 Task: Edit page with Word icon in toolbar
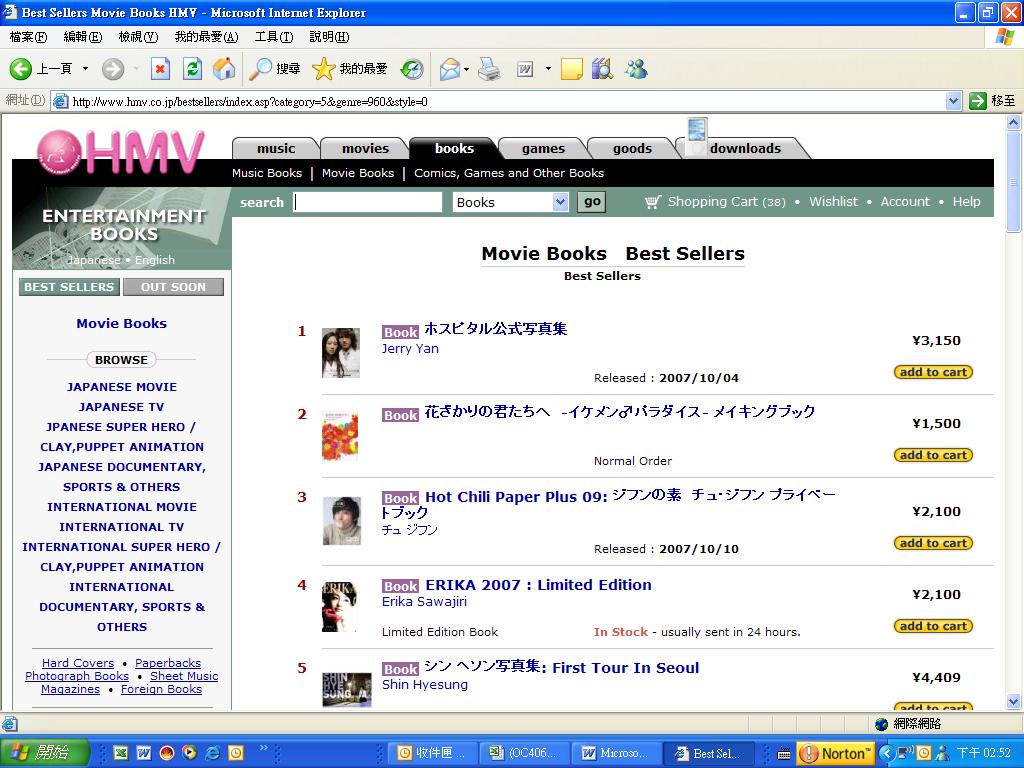525,69
